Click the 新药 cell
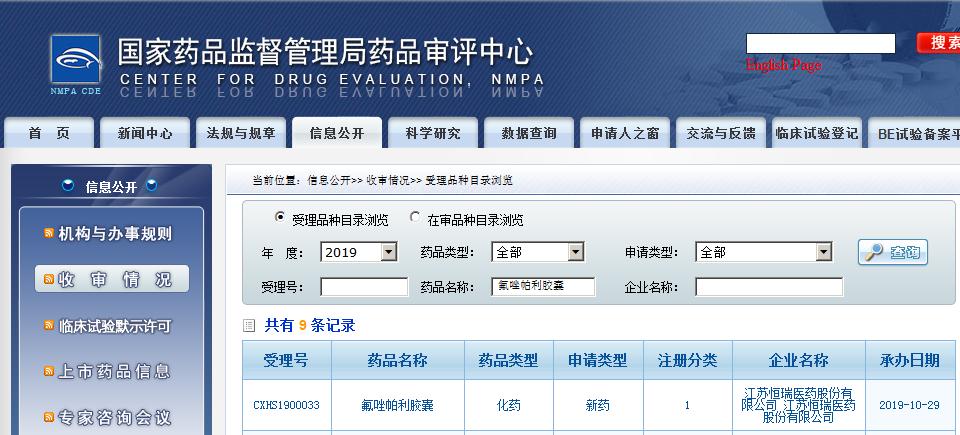960x435 pixels. click(598, 405)
